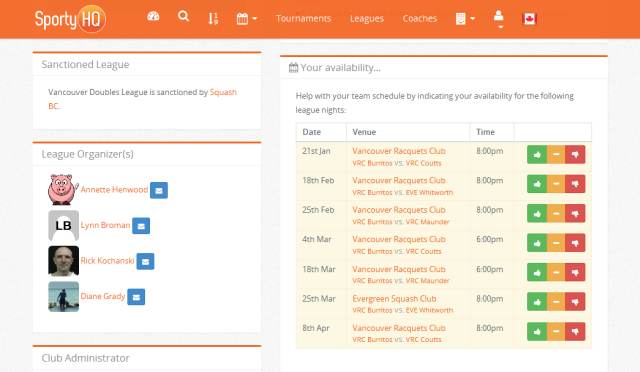Open Lynn Broman's profile
The width and height of the screenshot is (640, 372).
(x=105, y=225)
